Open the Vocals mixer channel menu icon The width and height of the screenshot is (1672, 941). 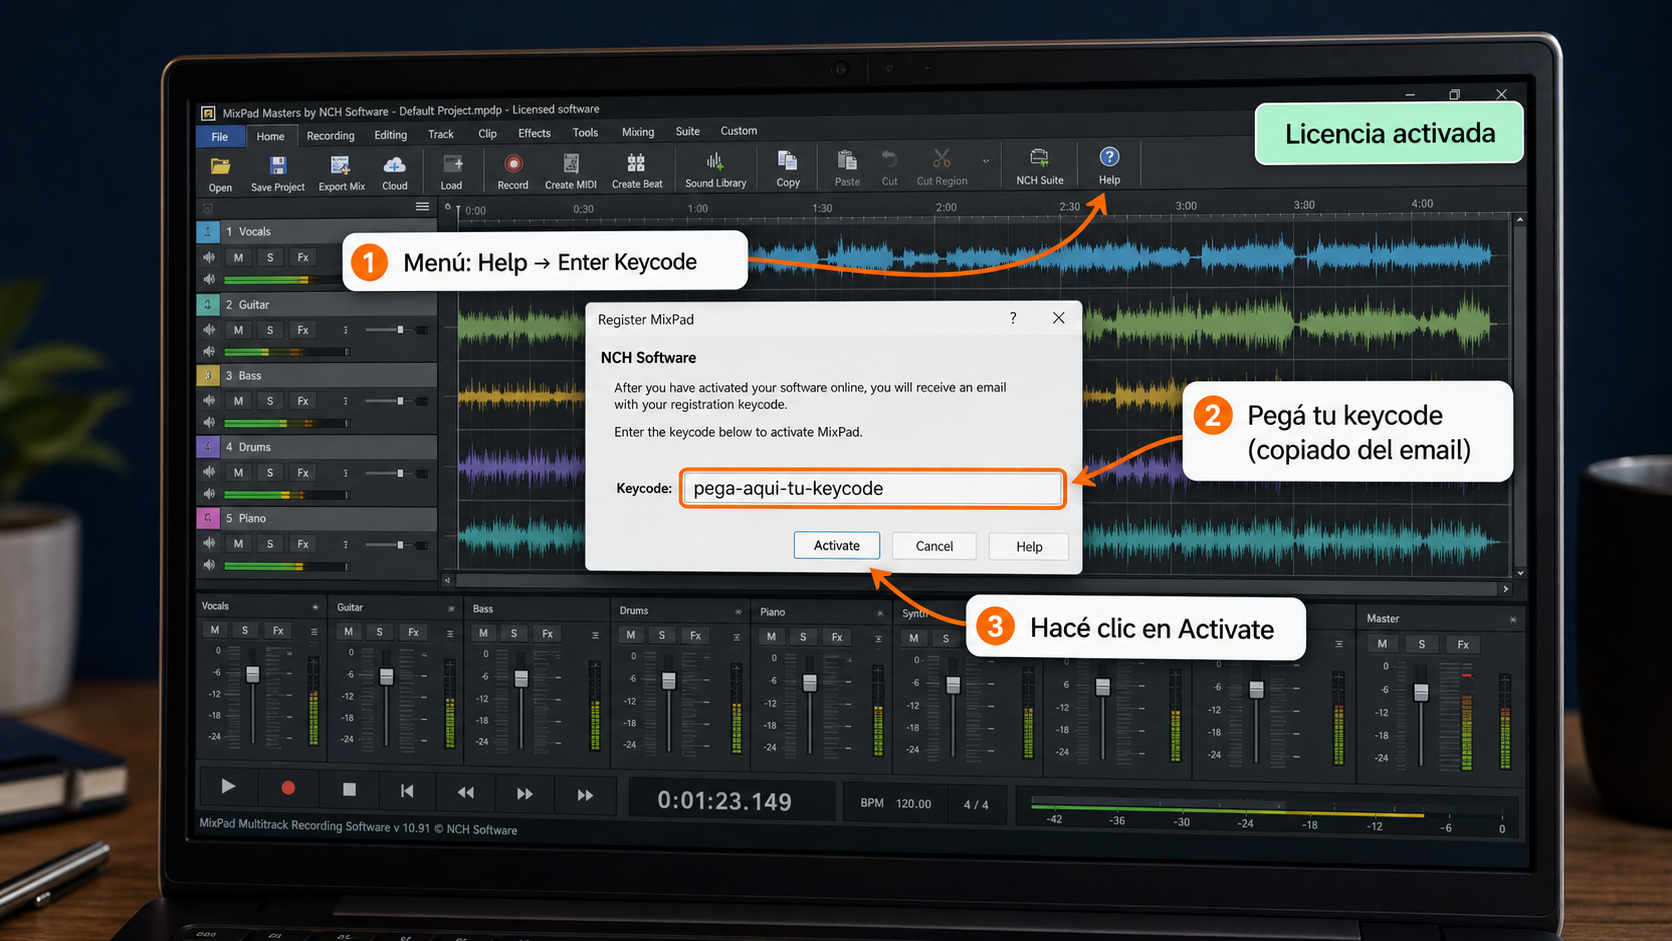coord(315,607)
